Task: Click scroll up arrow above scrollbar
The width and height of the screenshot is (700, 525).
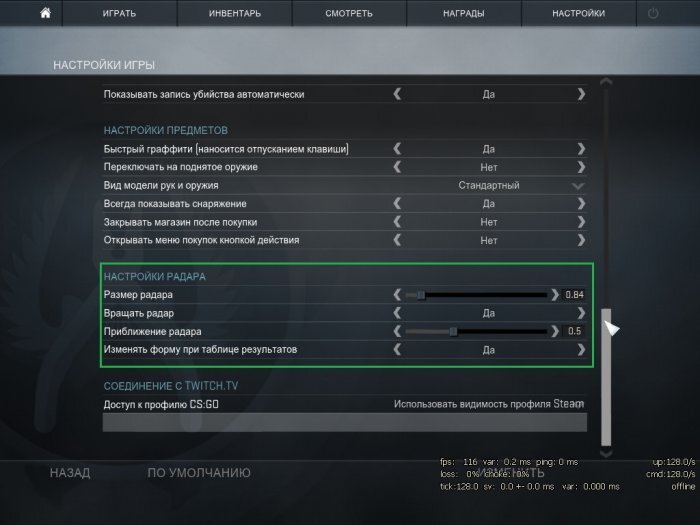Action: pyautogui.click(x=606, y=82)
